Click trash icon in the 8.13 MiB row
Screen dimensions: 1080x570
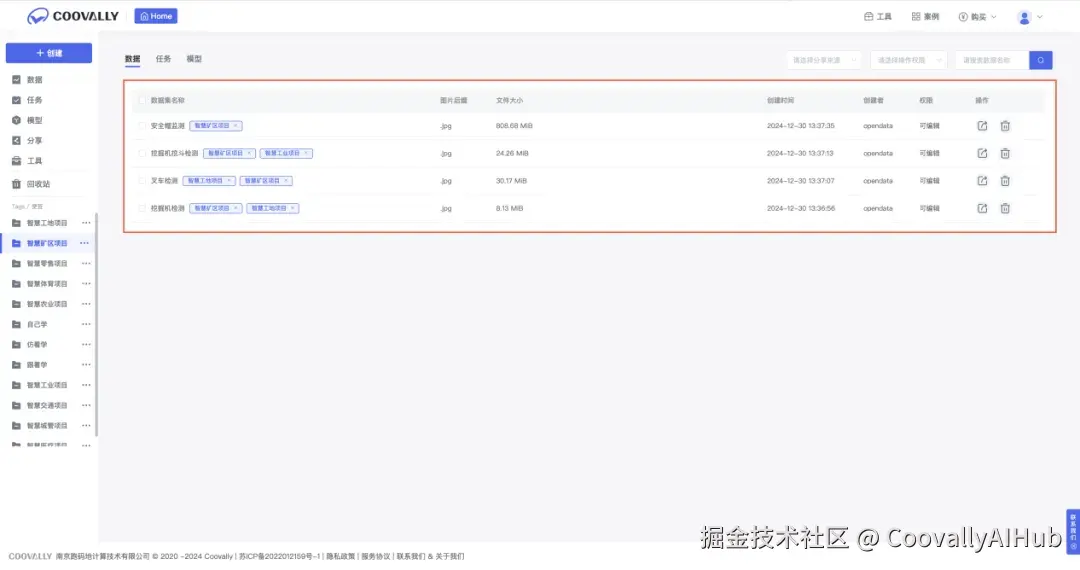1005,209
